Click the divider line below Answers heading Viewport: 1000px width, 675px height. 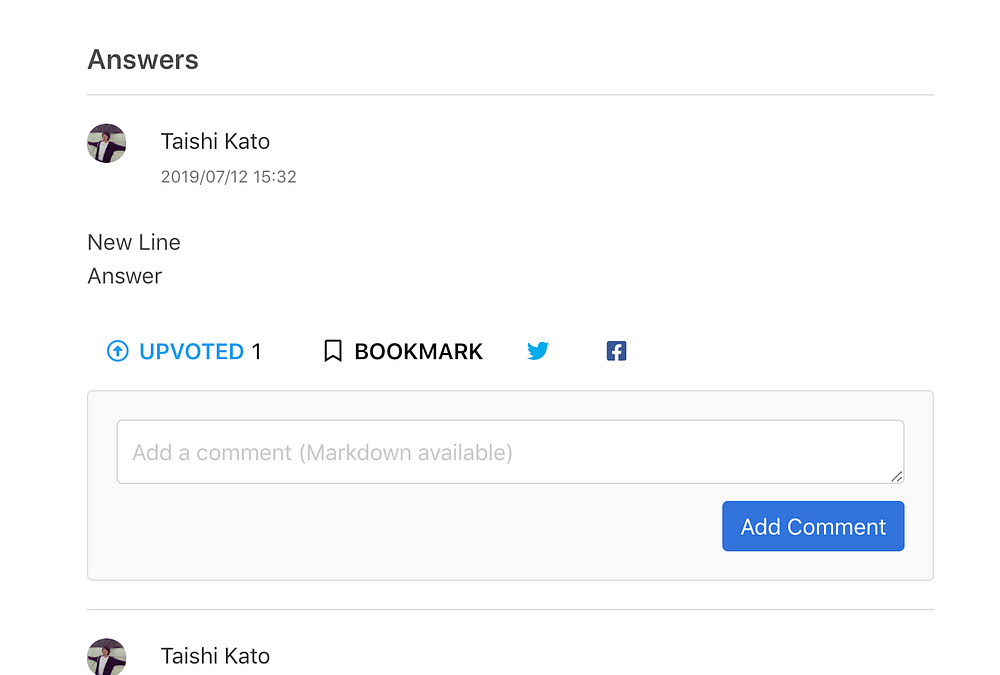[x=510, y=95]
